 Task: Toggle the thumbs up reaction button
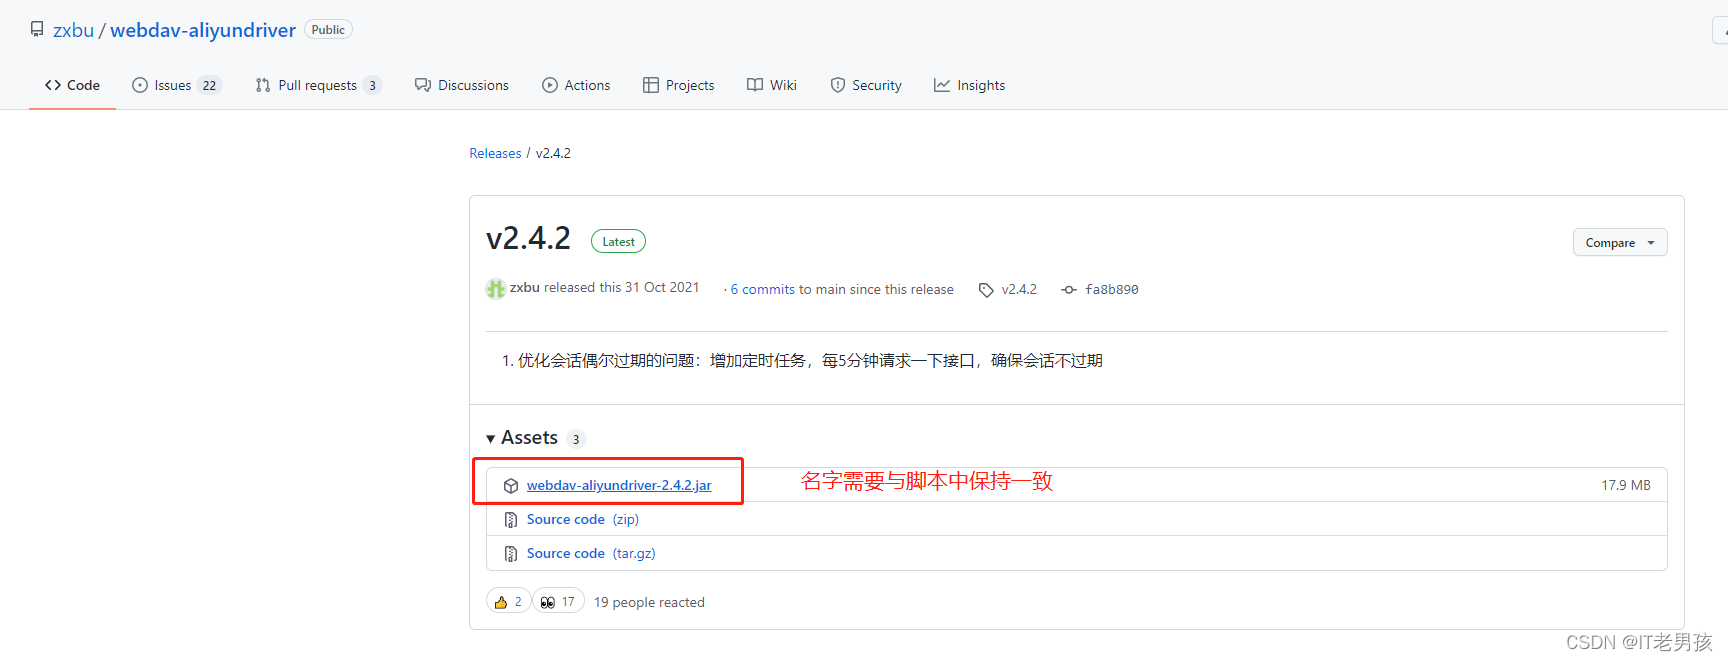(509, 601)
